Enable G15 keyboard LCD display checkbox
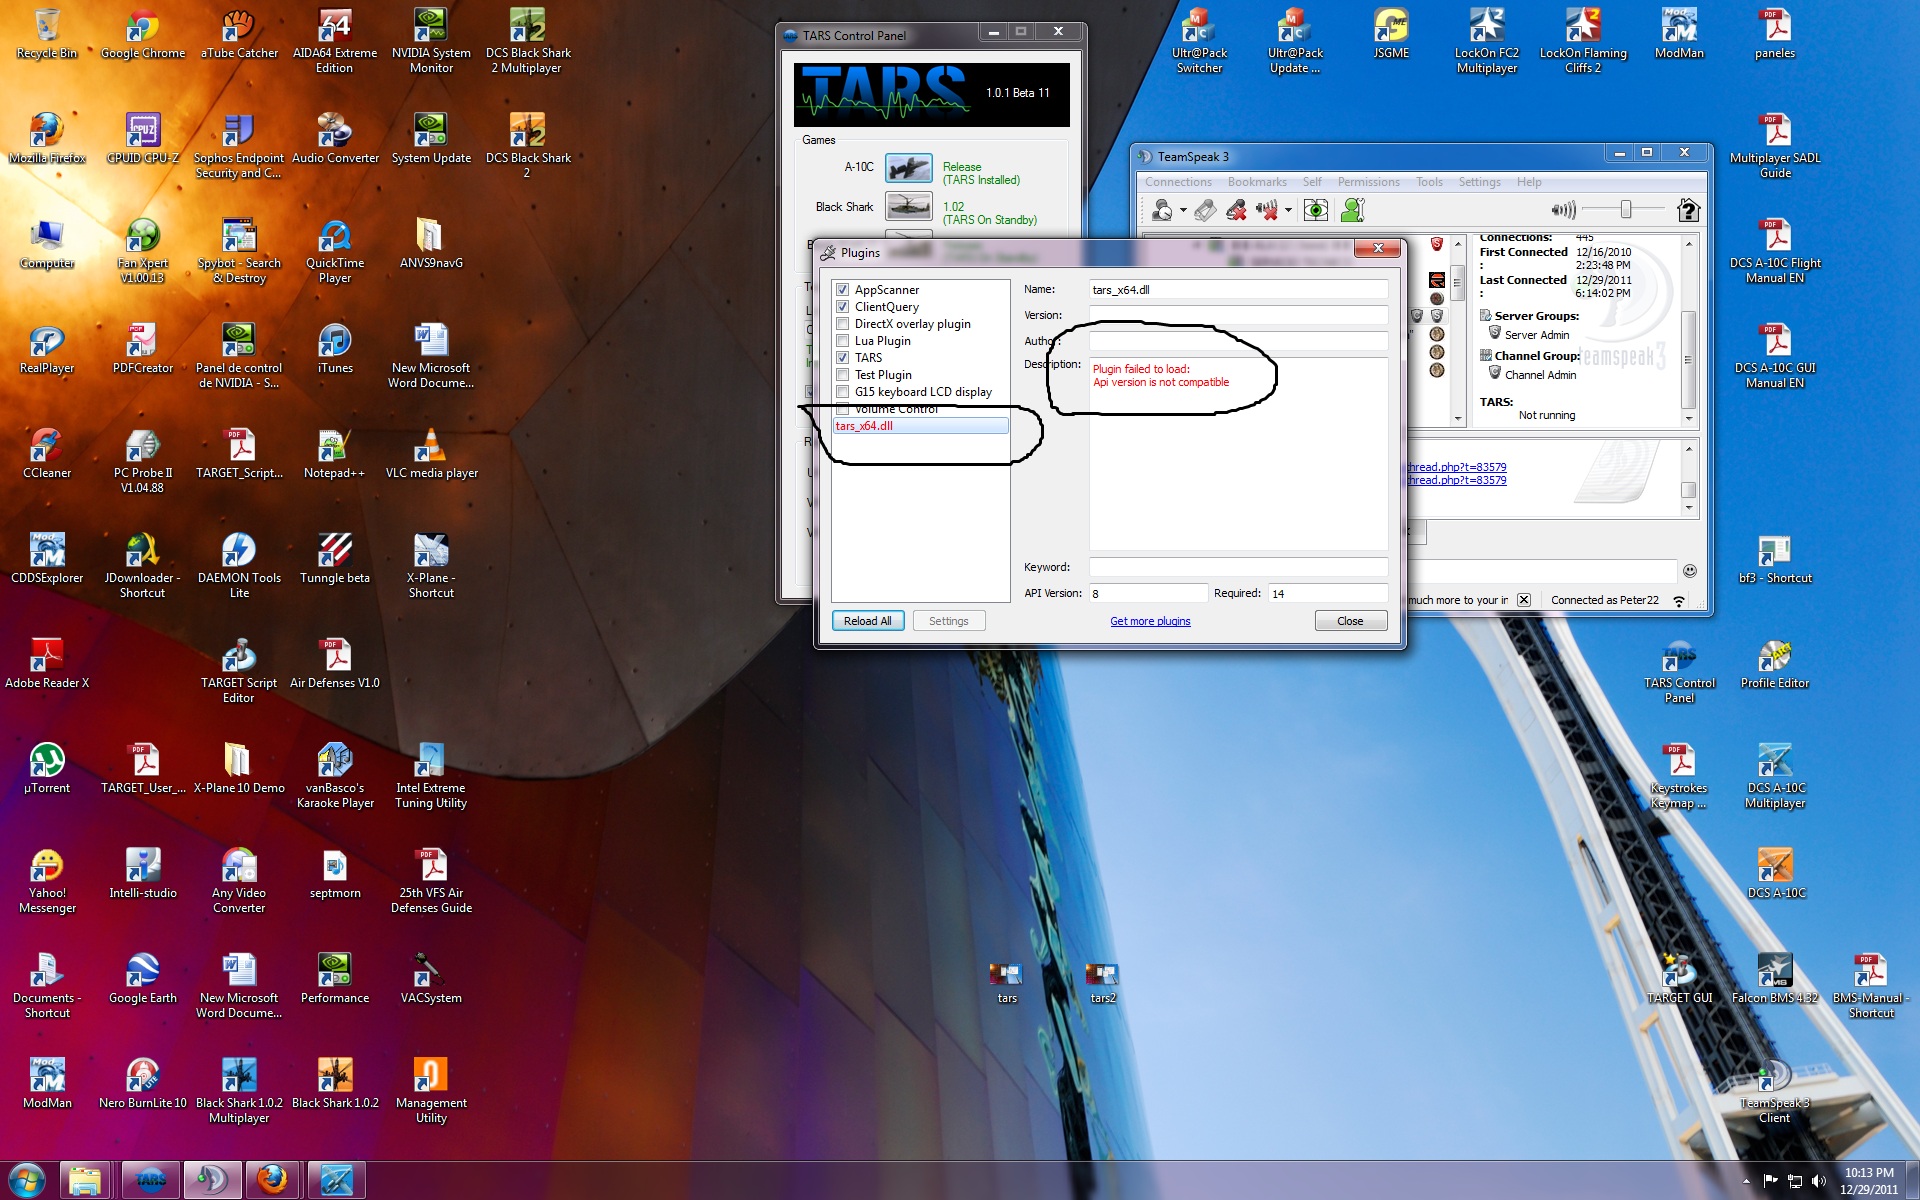The image size is (1920, 1200). click(843, 392)
